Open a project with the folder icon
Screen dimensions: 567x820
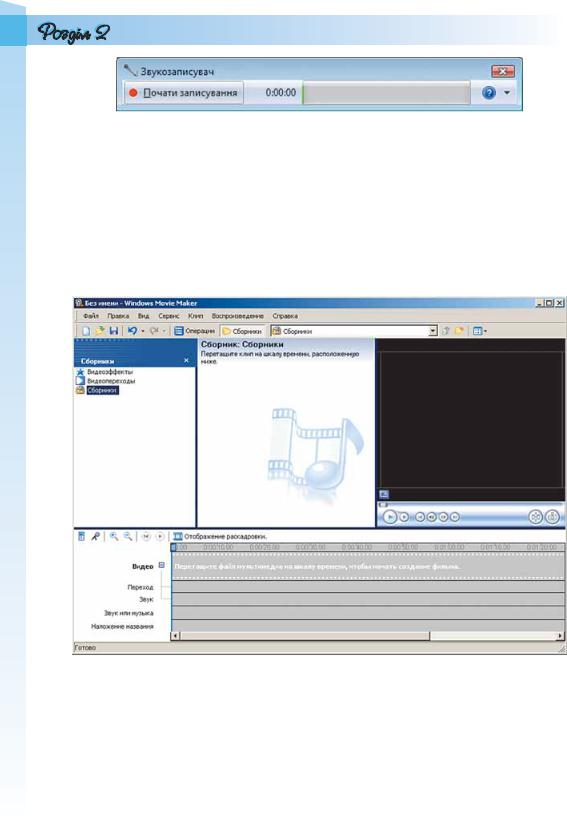pyautogui.click(x=99, y=331)
